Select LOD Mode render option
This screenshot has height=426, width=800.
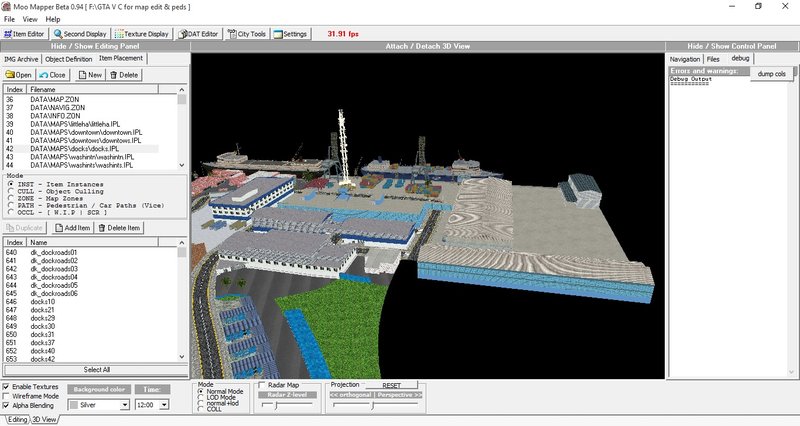coord(201,397)
